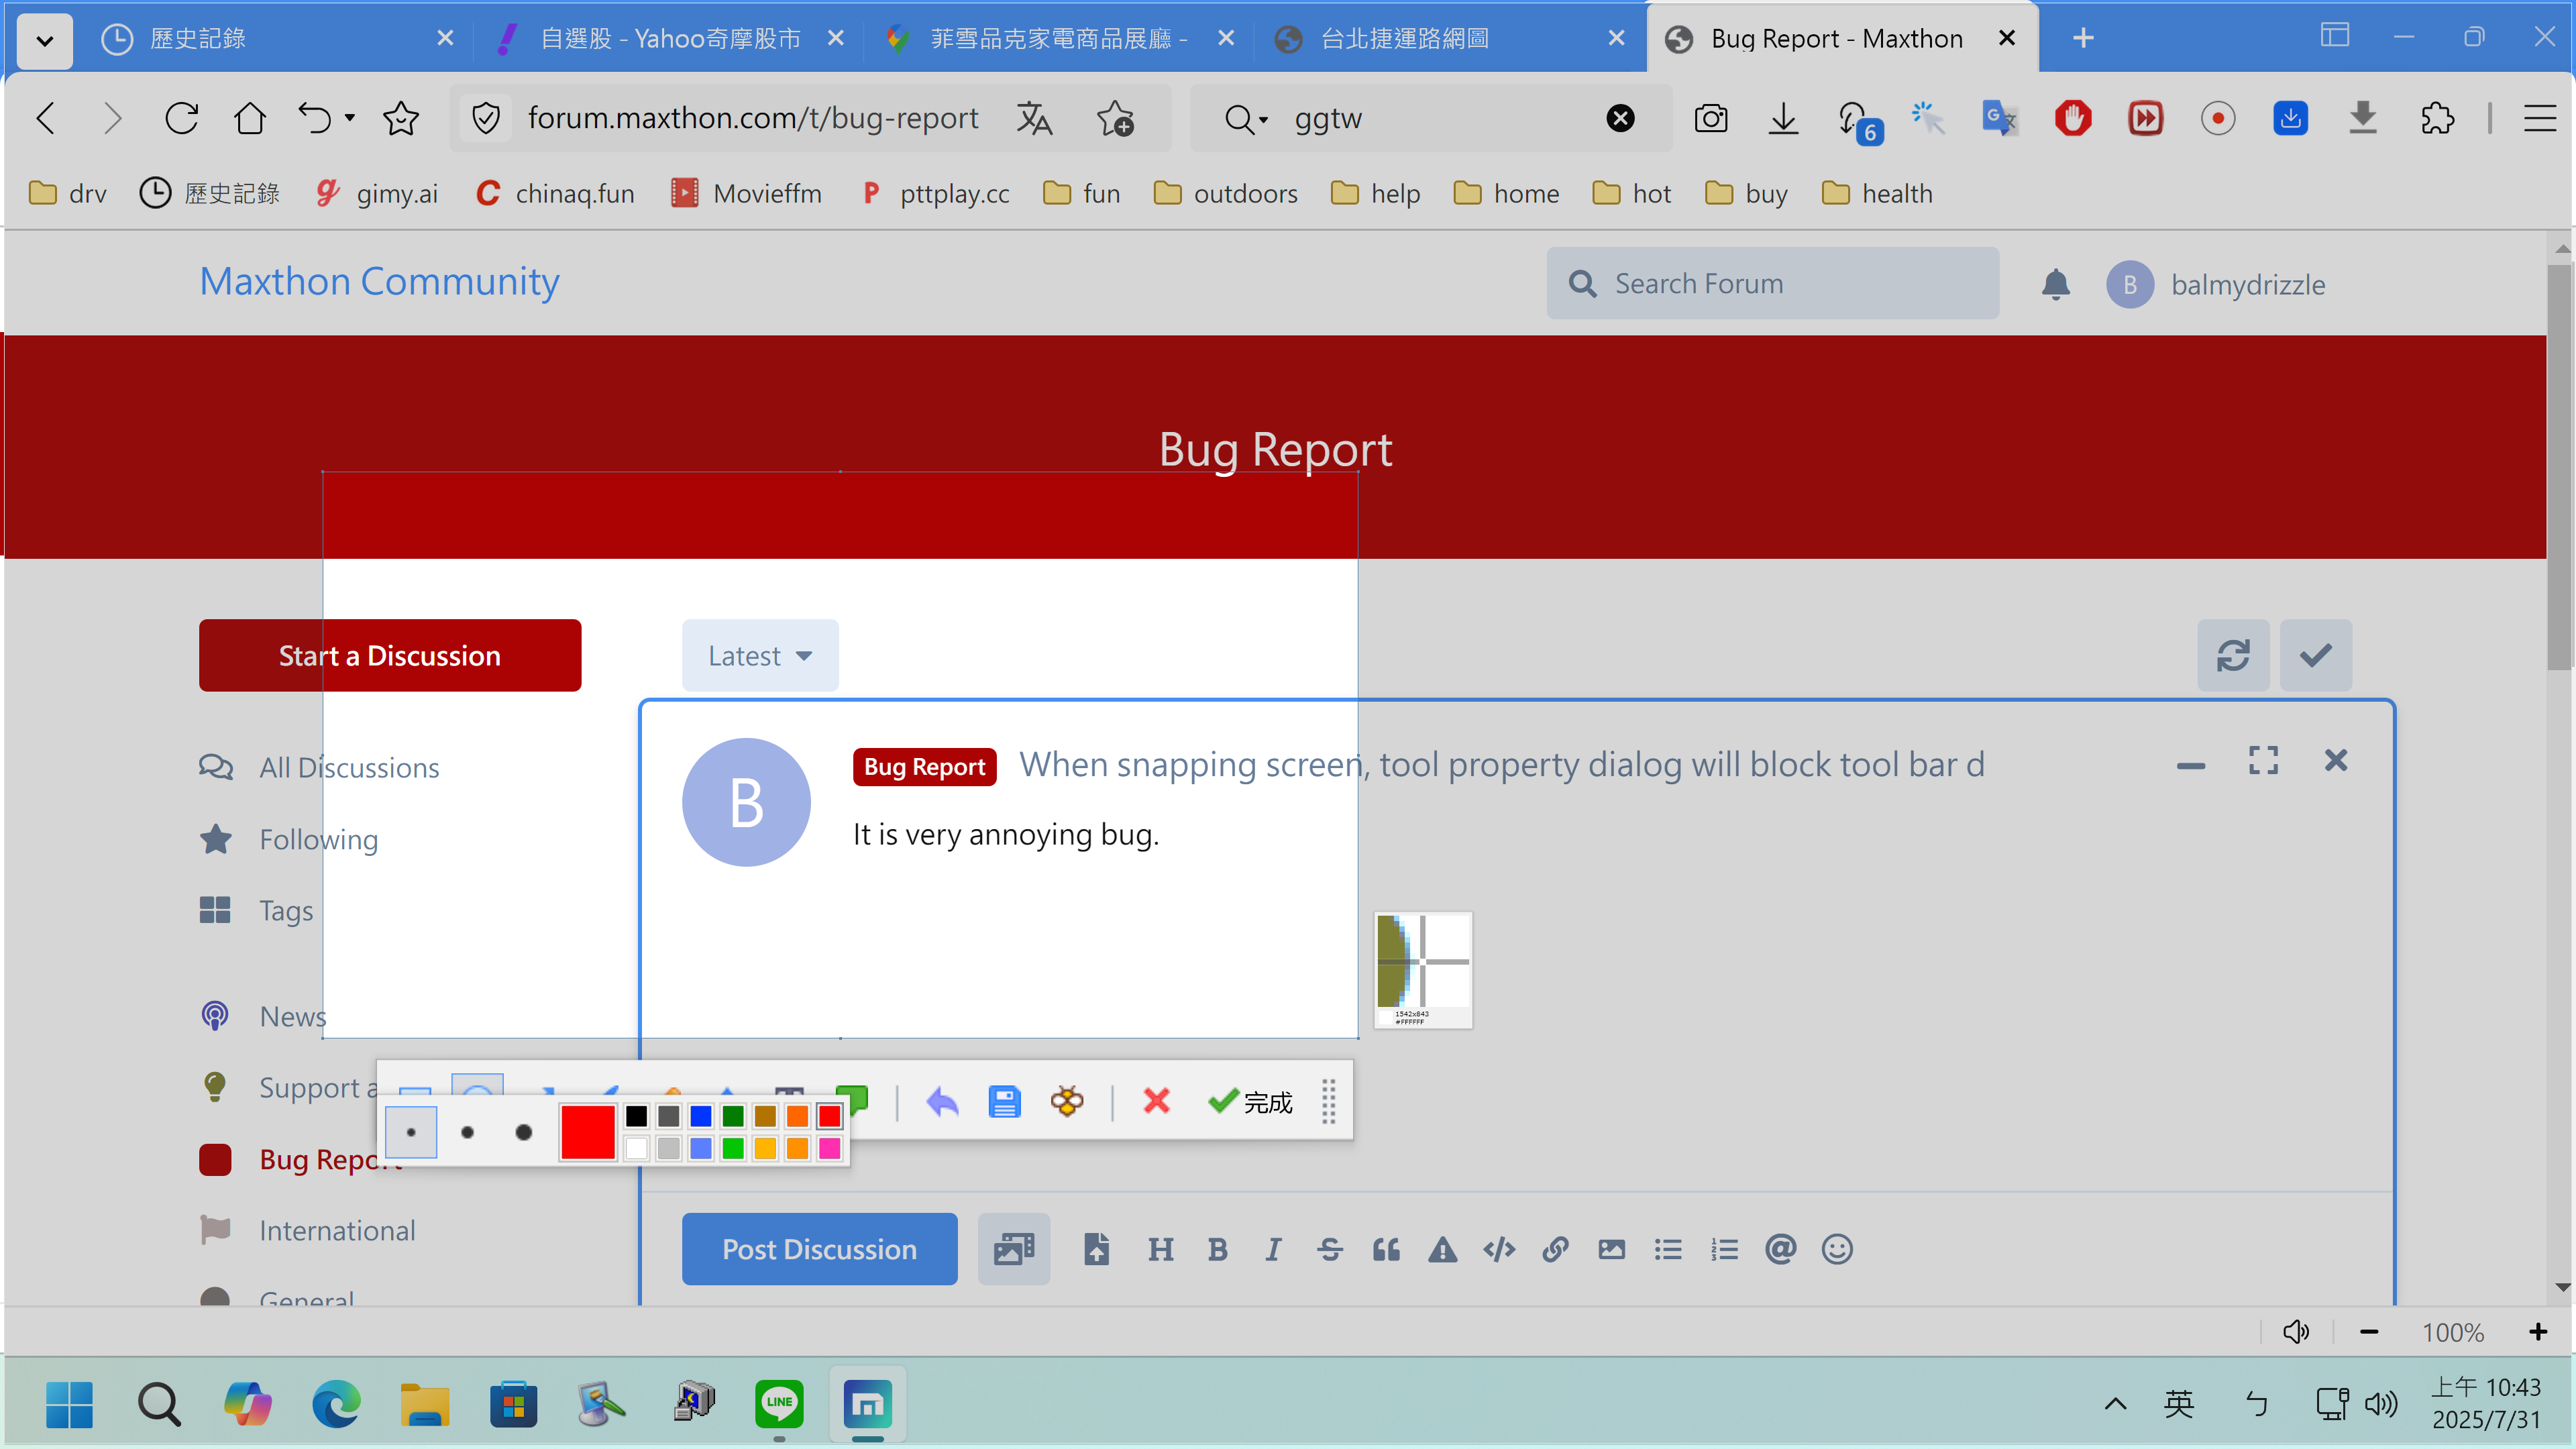Open the health bookmark folder
This screenshot has width=2576, height=1449.
pos(1877,193)
